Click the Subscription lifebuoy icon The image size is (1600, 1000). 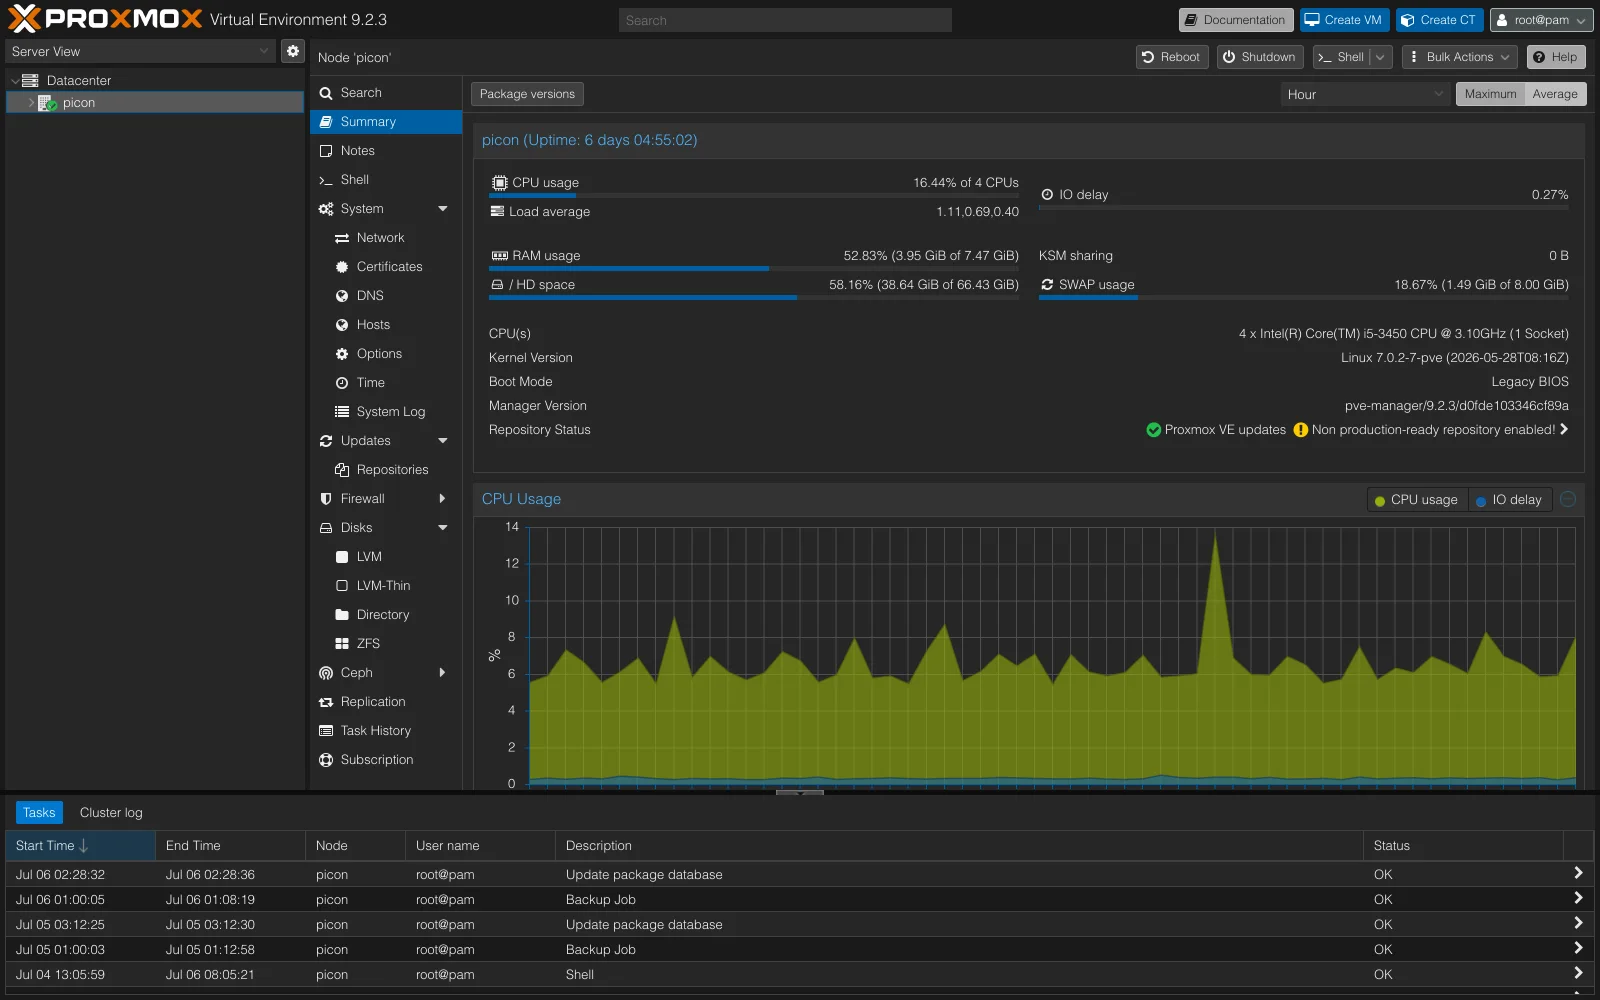pyautogui.click(x=326, y=760)
